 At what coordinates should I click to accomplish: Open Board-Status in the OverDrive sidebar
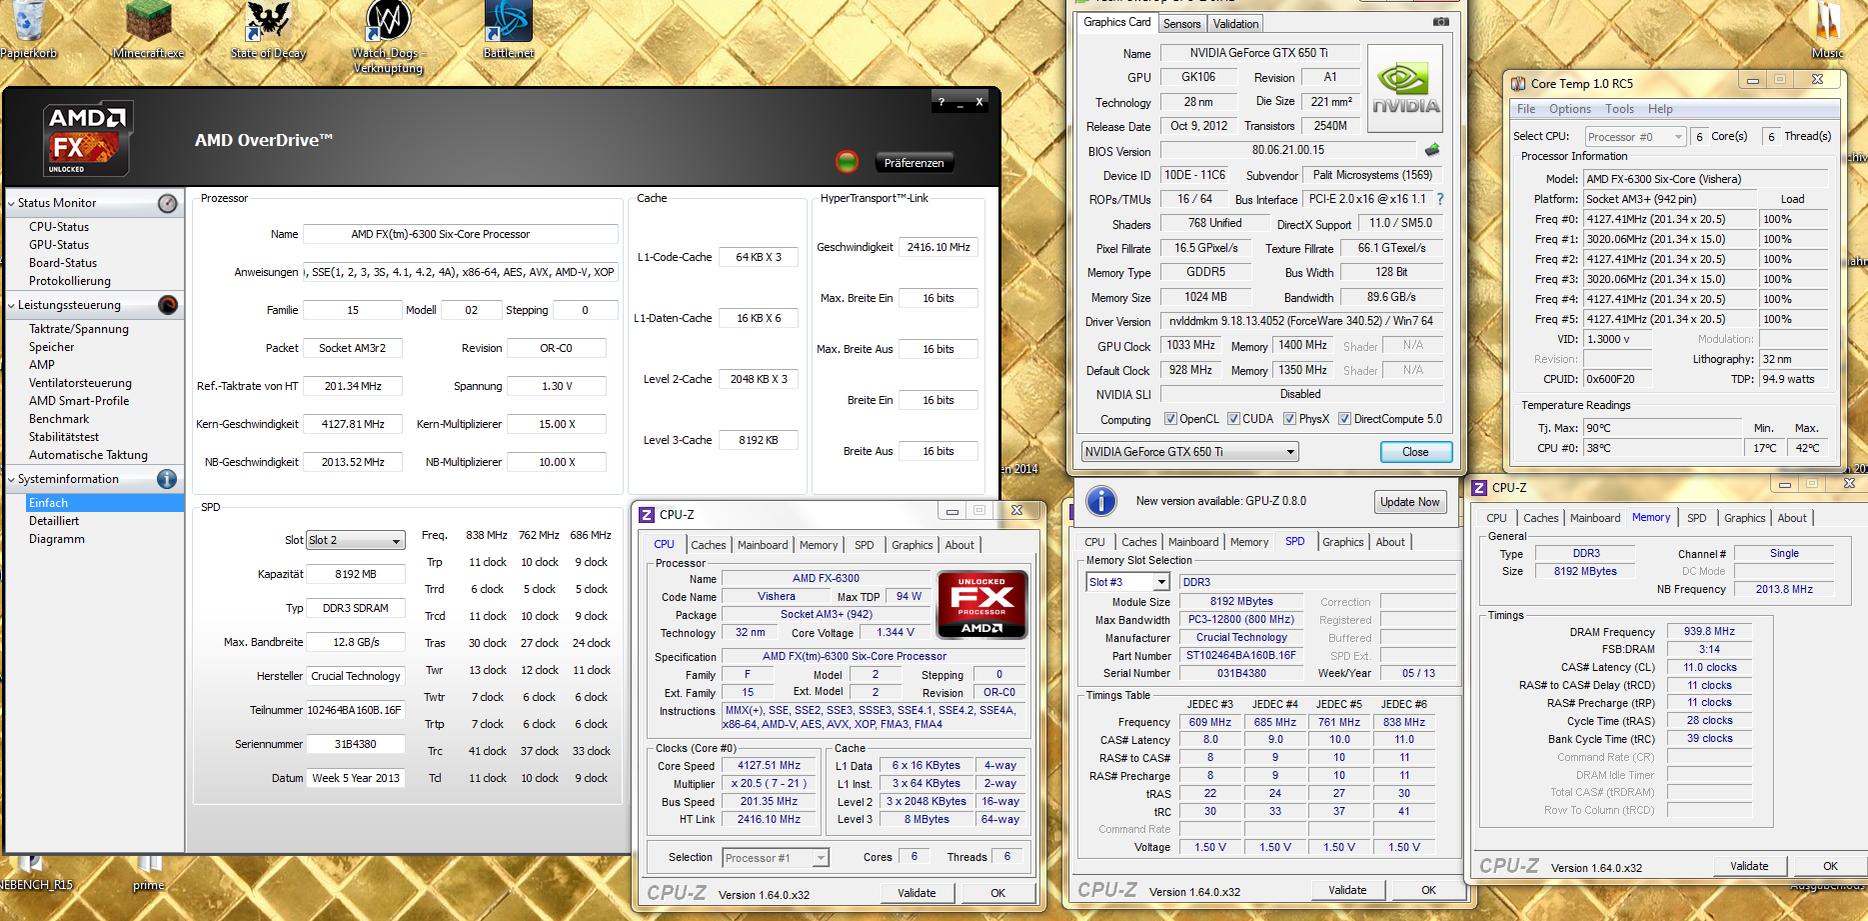[x=63, y=263]
